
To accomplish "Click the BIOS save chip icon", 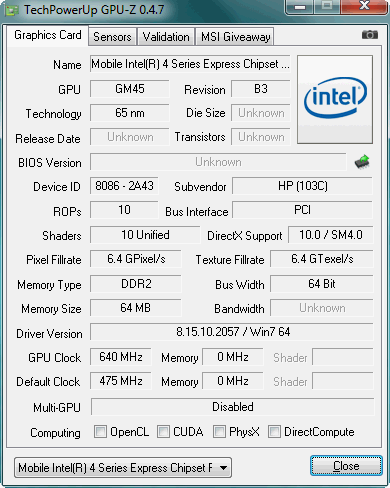I will [362, 162].
